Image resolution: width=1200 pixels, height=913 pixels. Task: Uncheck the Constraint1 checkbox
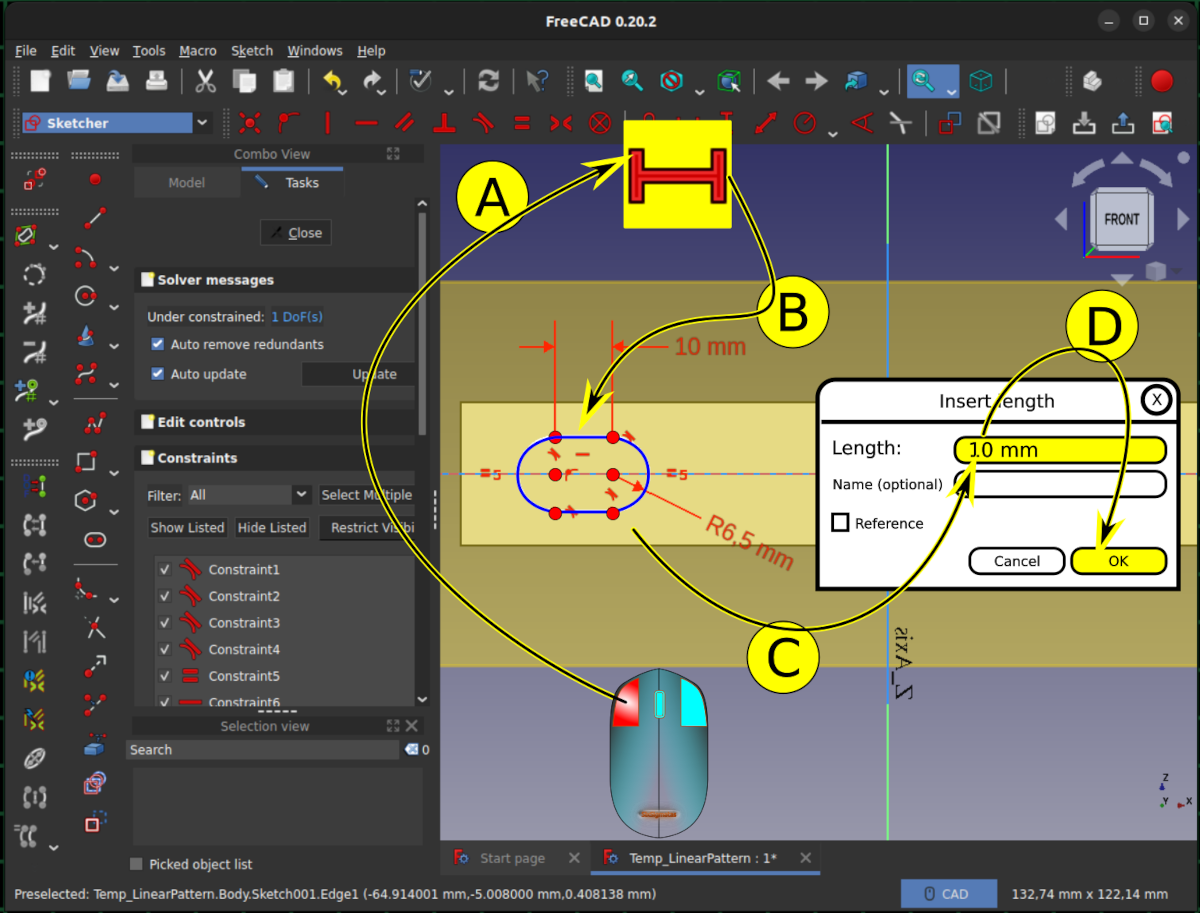click(165, 570)
